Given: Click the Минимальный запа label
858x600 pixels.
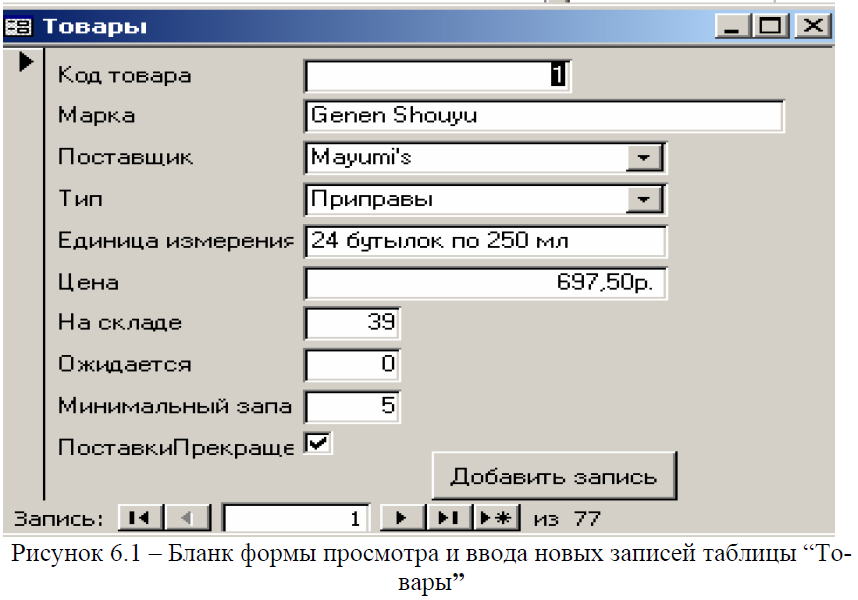Looking at the screenshot, I should 175,406.
